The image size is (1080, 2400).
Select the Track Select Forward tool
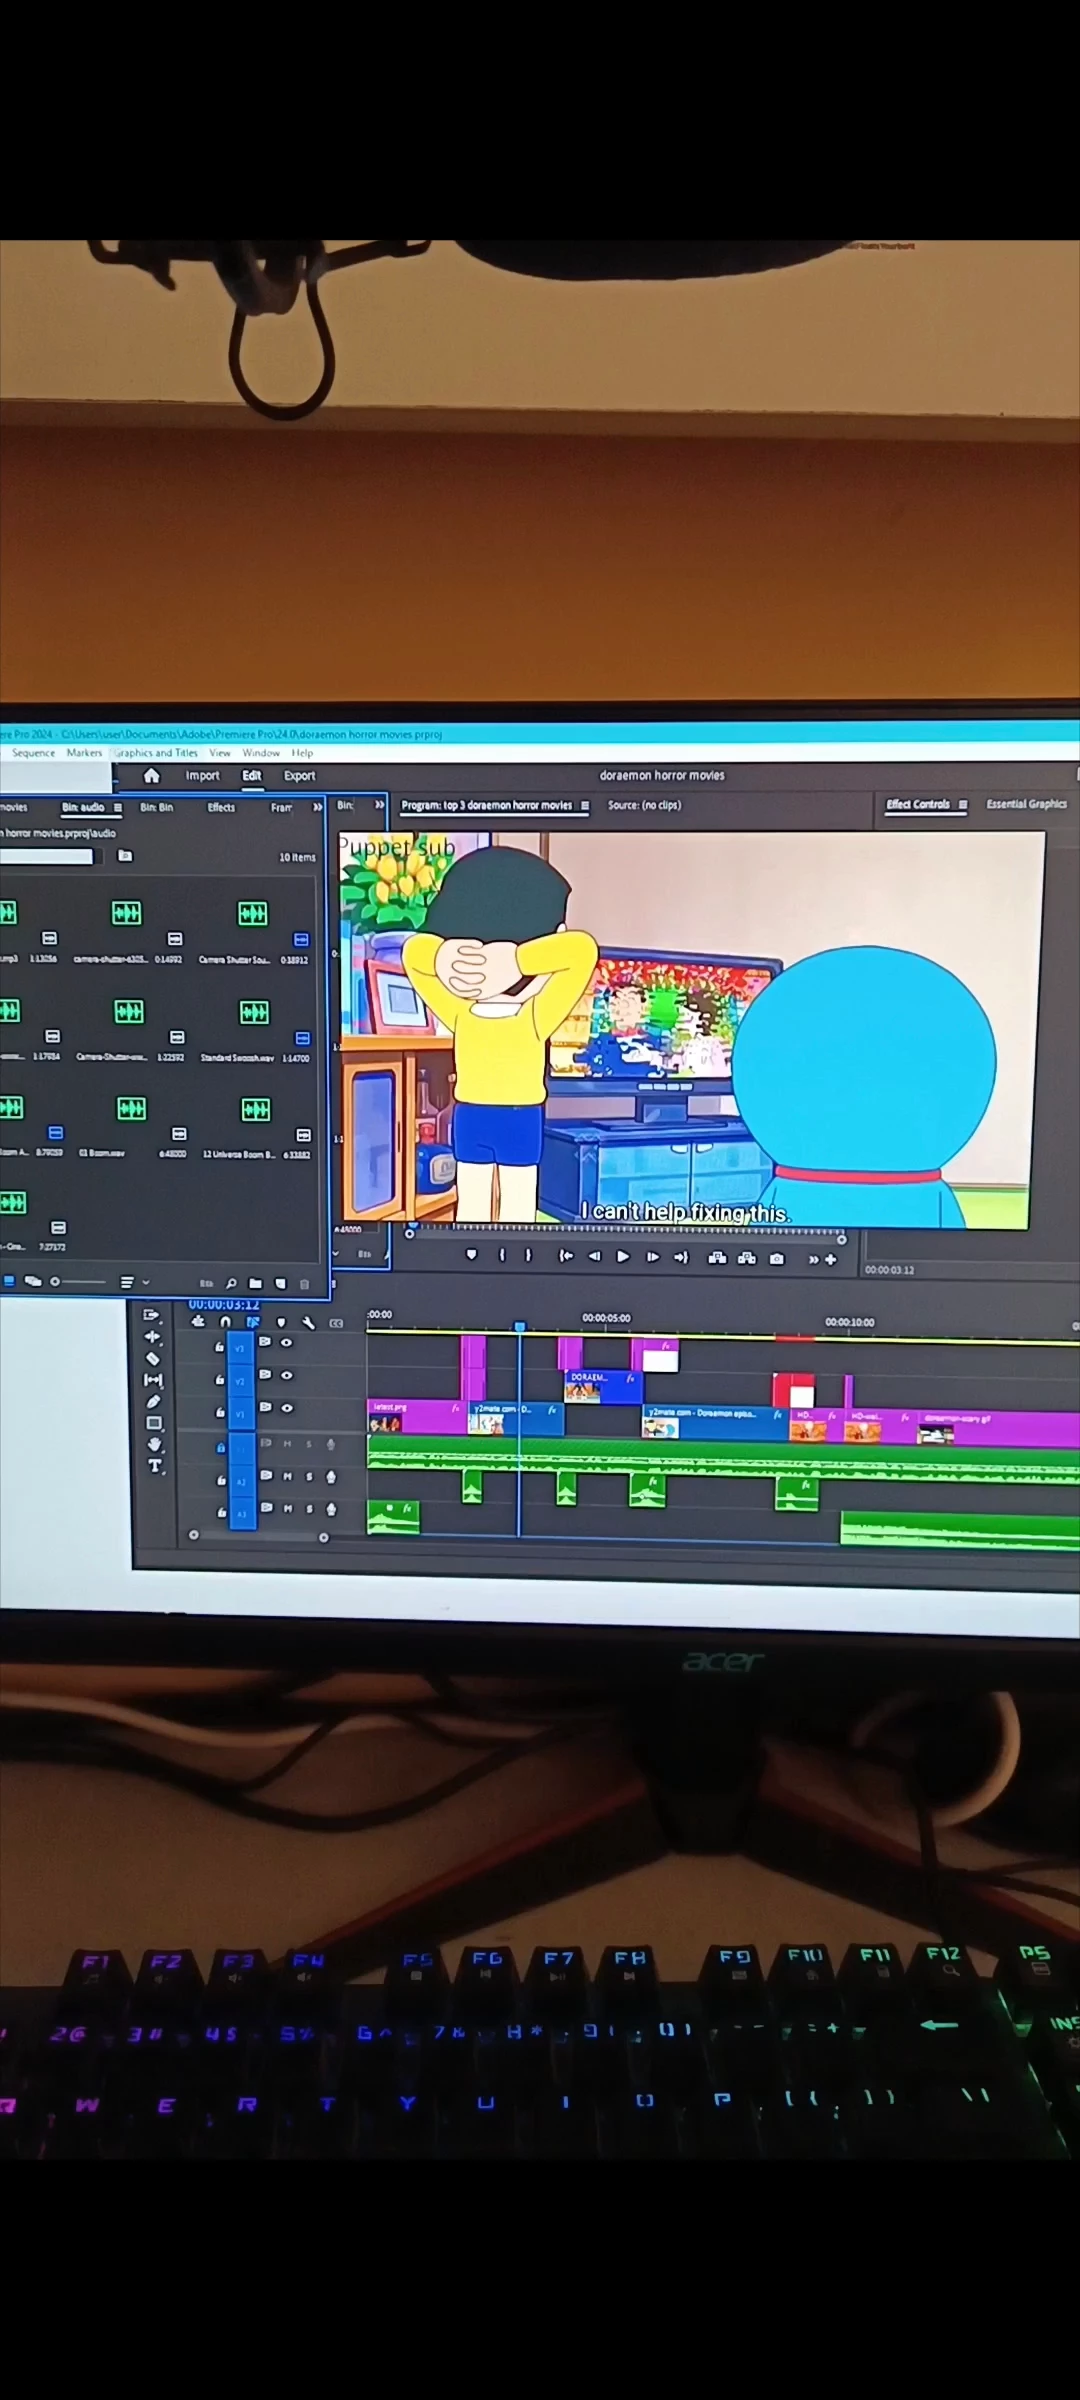pos(152,1315)
